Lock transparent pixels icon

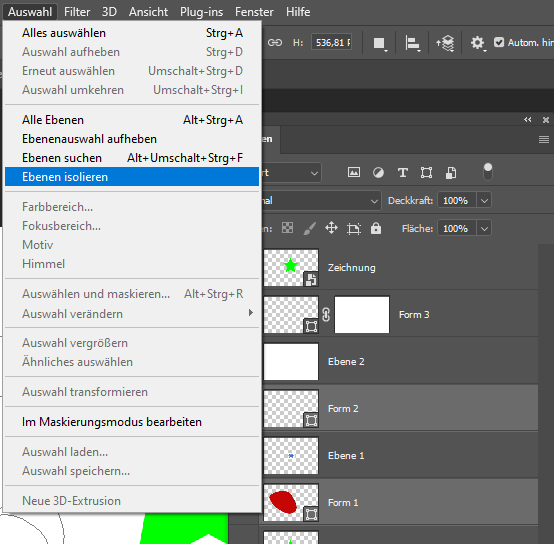pyautogui.click(x=287, y=228)
